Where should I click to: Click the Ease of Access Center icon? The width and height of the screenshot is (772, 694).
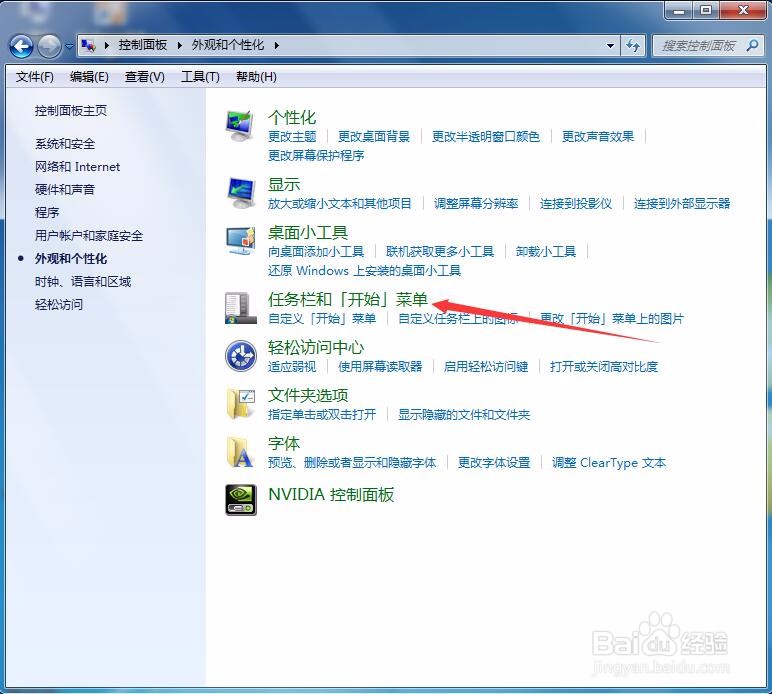241,356
